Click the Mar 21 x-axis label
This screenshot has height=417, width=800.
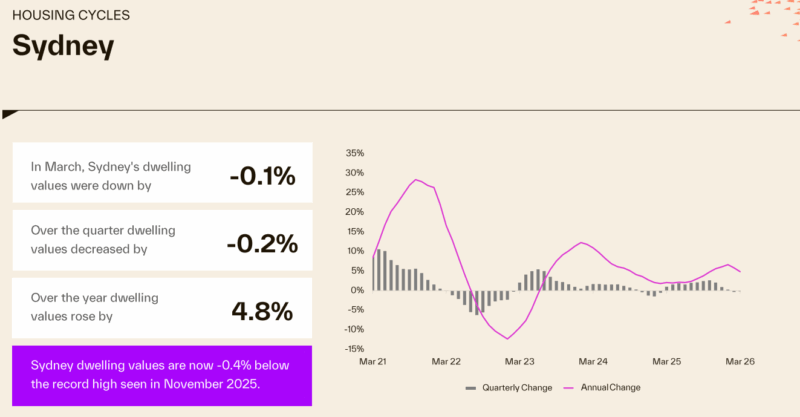pyautogui.click(x=372, y=361)
